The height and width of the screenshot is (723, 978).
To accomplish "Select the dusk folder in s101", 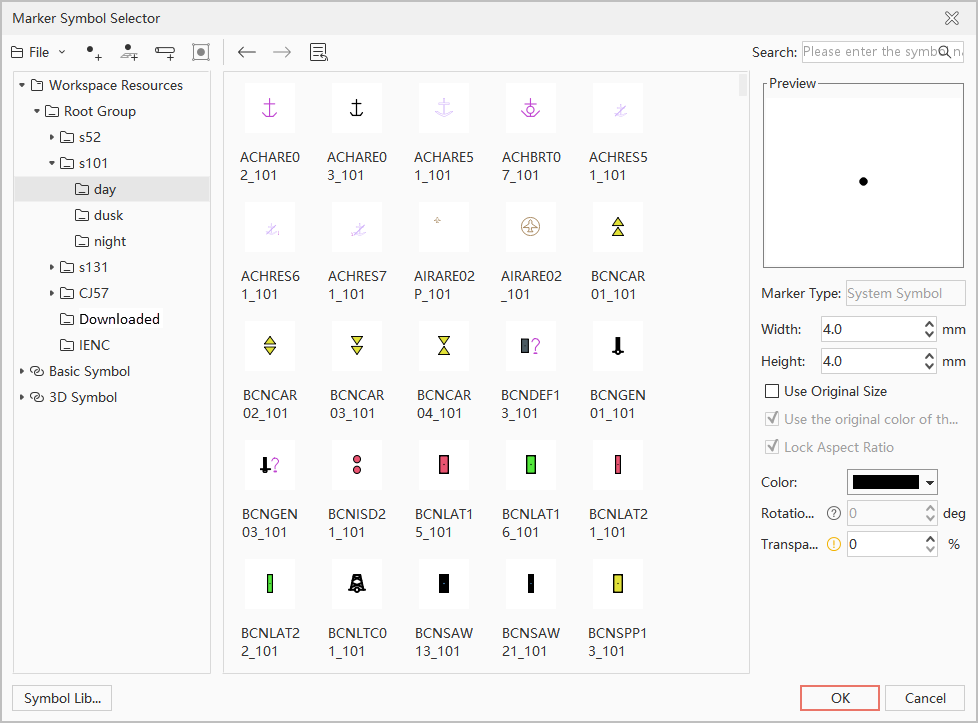I will pyautogui.click(x=108, y=215).
